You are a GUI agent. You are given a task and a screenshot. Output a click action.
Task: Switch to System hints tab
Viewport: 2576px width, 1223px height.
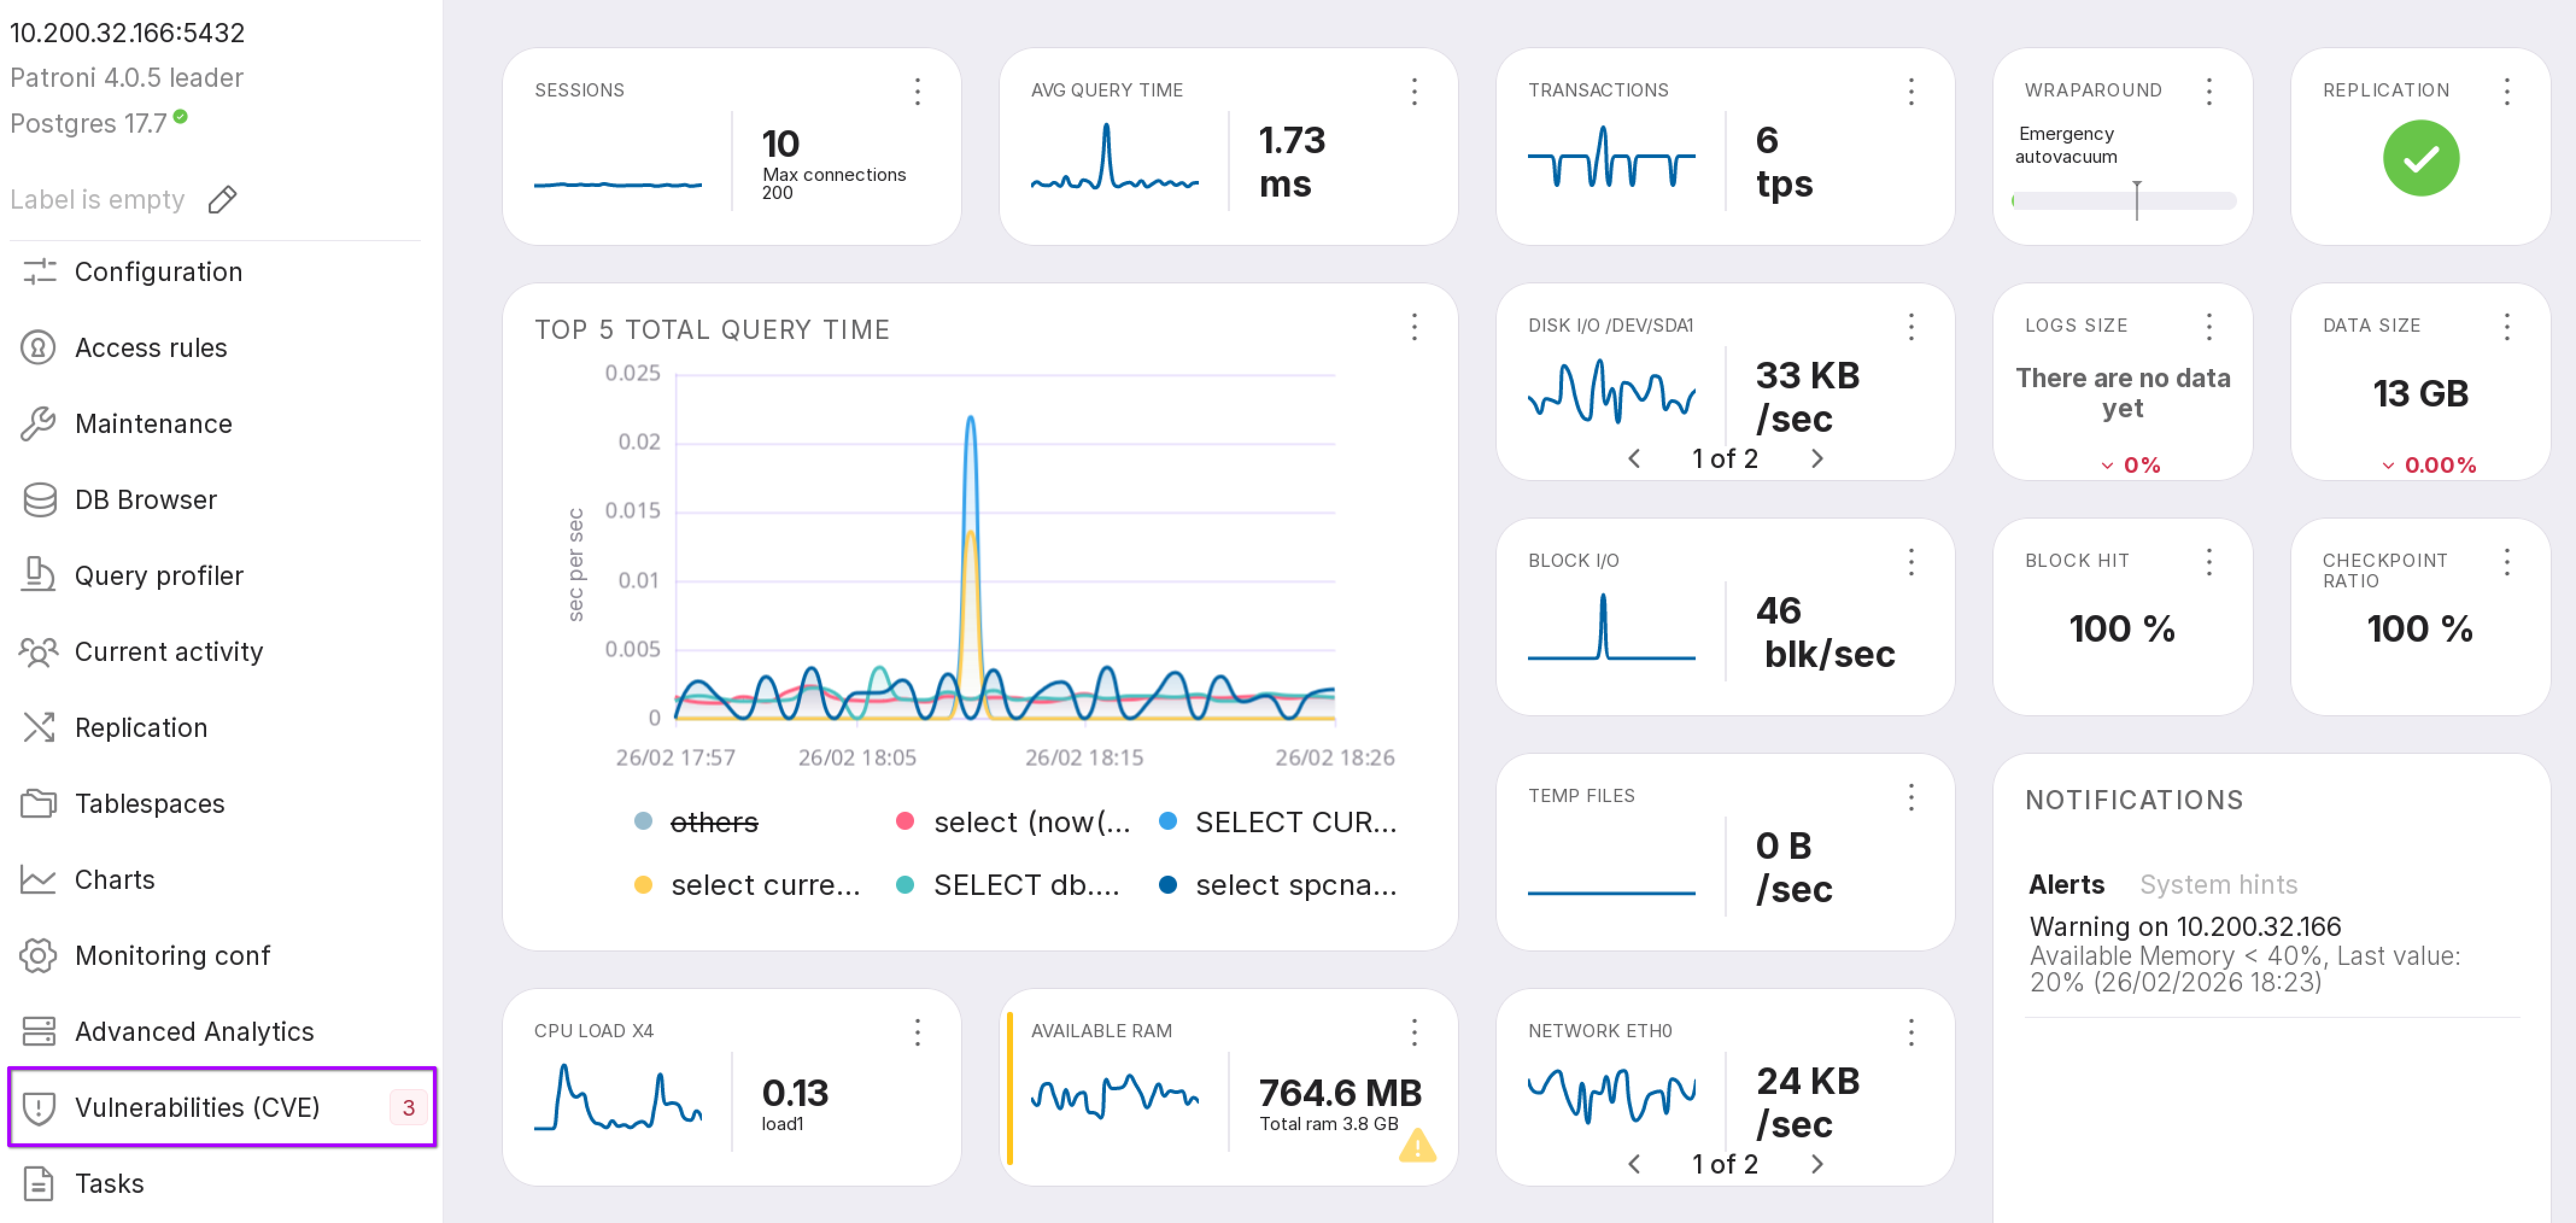click(2217, 884)
